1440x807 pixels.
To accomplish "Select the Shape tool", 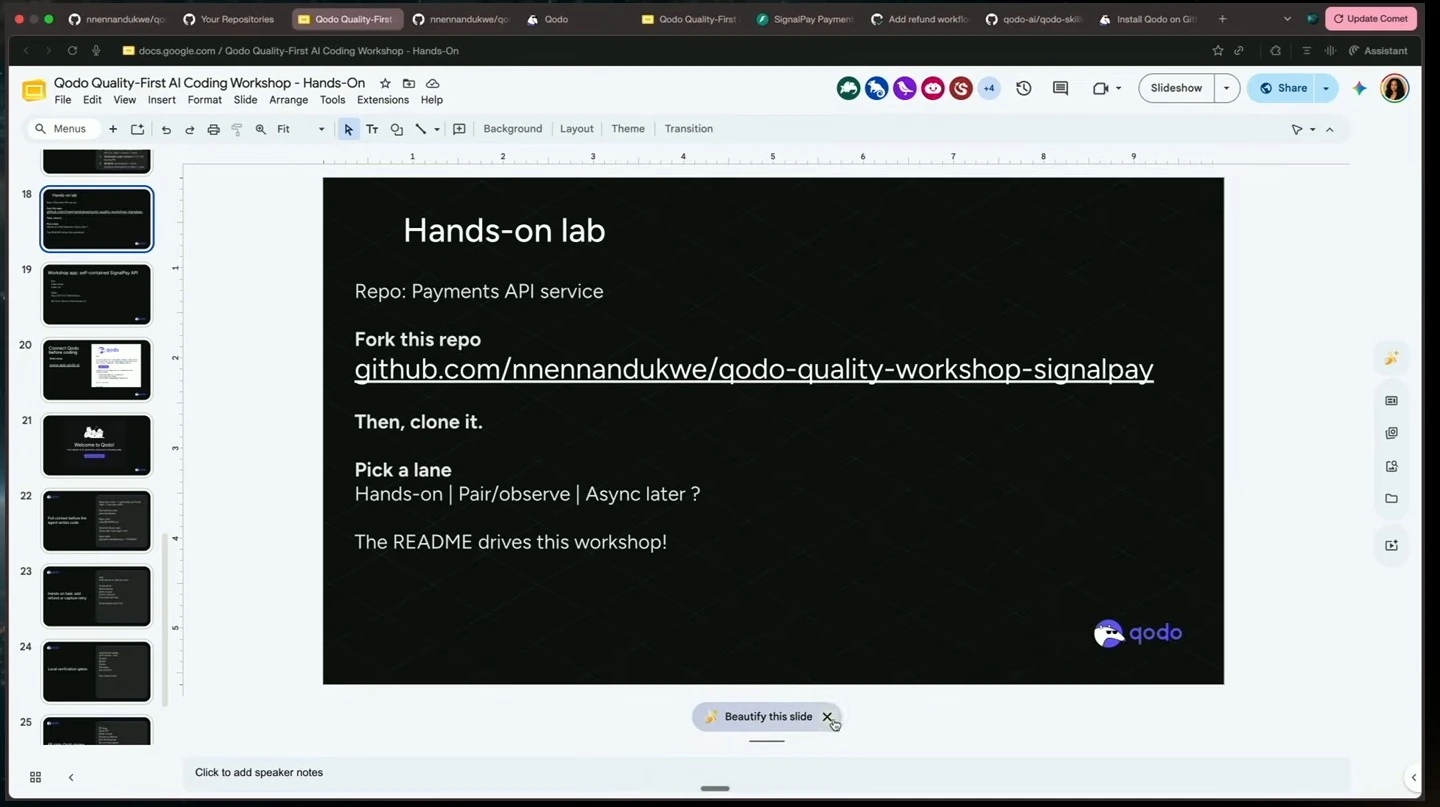I will [x=397, y=129].
